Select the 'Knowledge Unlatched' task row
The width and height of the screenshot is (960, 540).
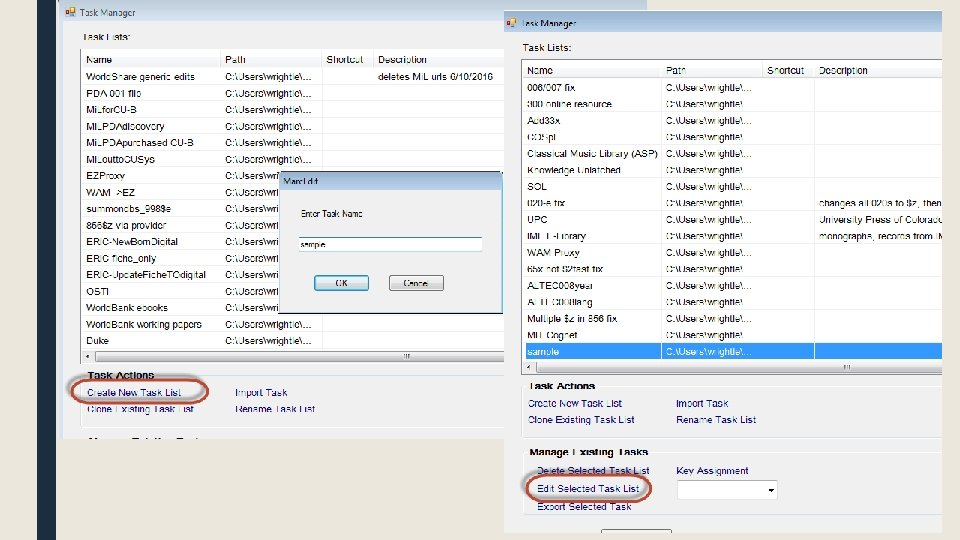(x=733, y=170)
